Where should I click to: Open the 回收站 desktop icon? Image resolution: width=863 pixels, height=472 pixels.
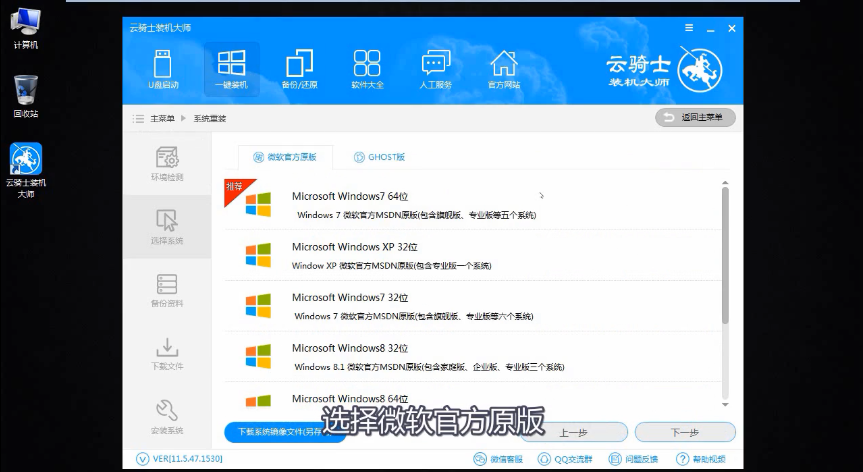(x=25, y=96)
